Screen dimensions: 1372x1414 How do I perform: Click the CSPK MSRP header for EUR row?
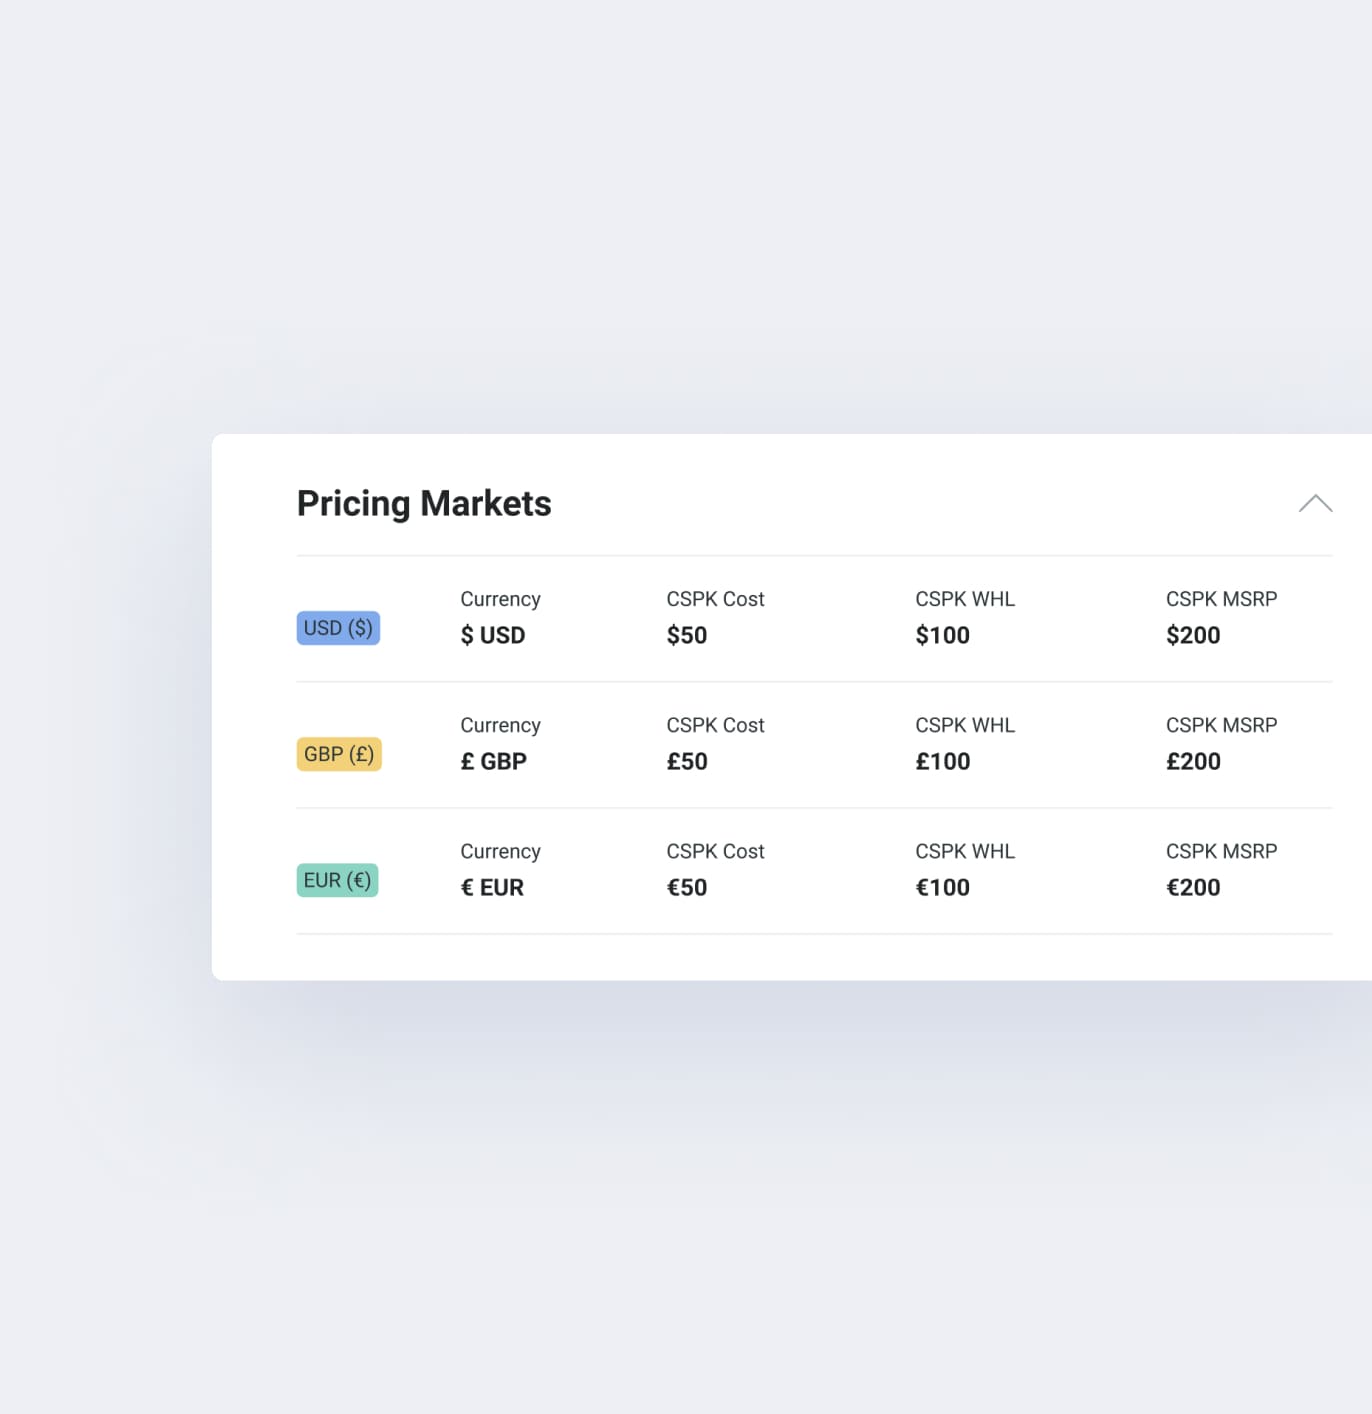[1221, 851]
